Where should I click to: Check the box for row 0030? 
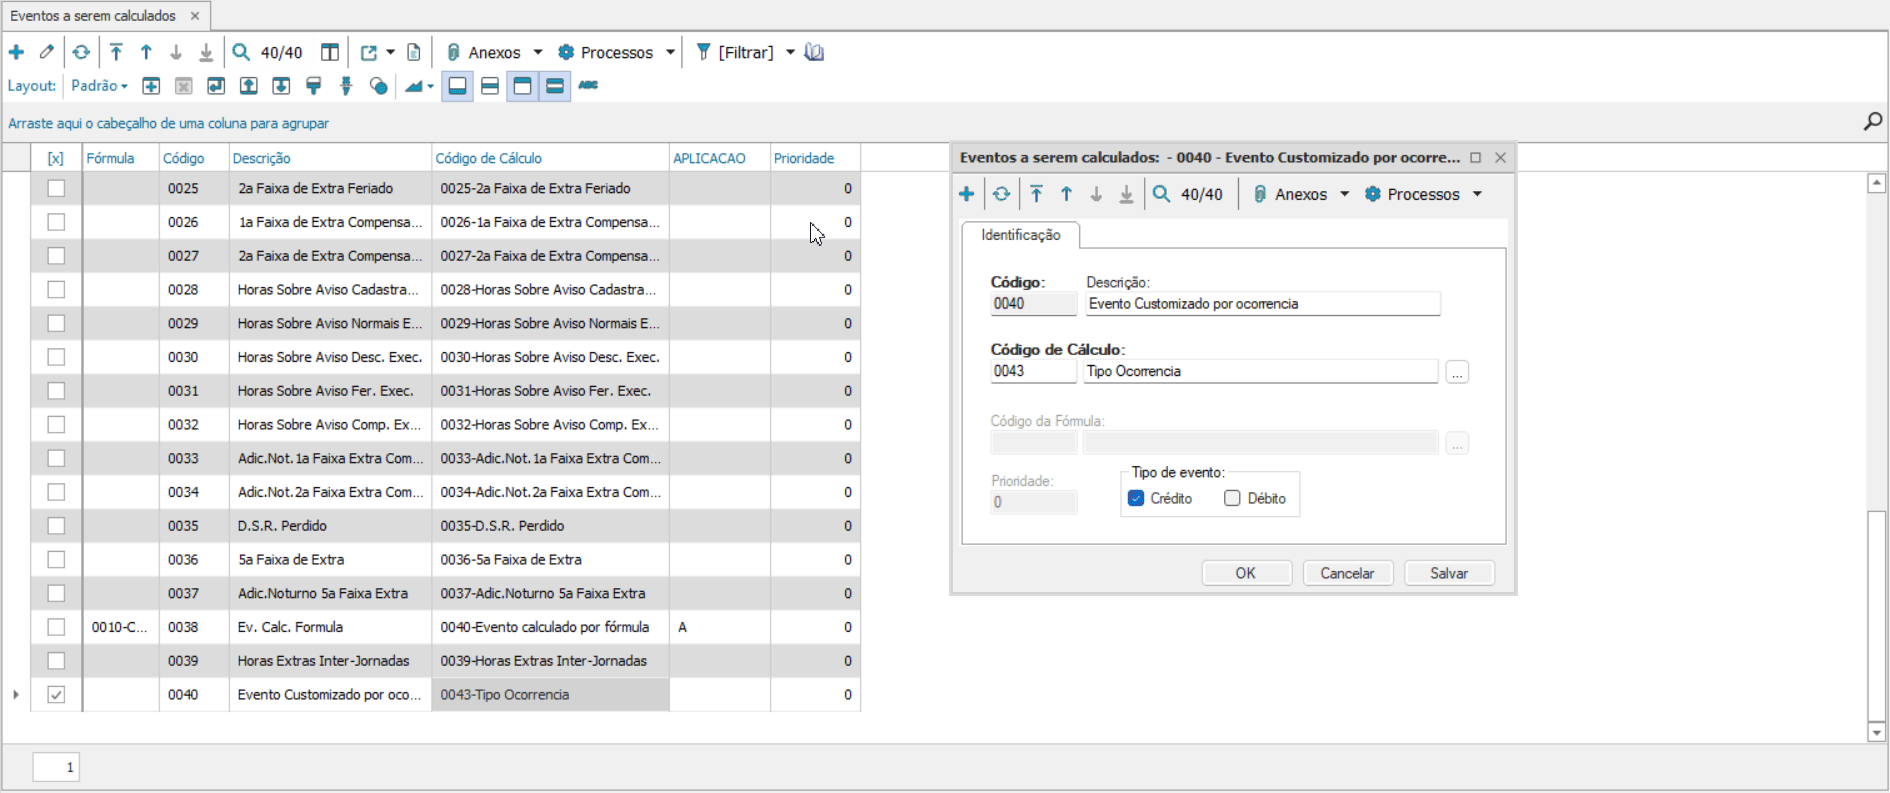56,357
